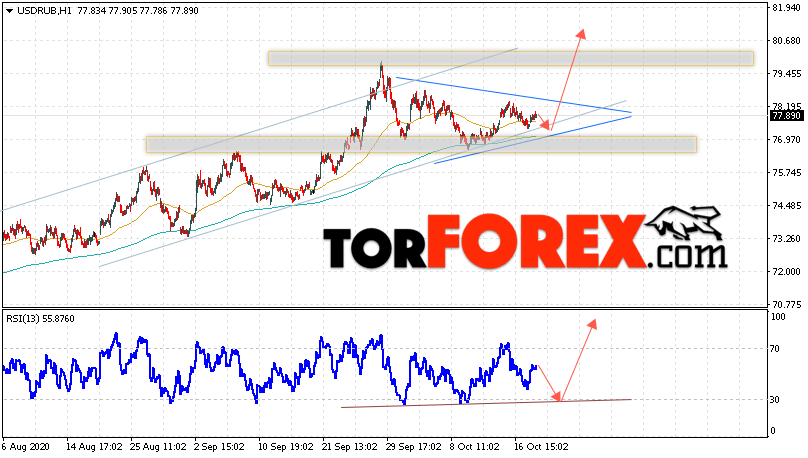Click the 8 Oct 11:02 time label
The height and width of the screenshot is (458, 808).
coord(475,446)
